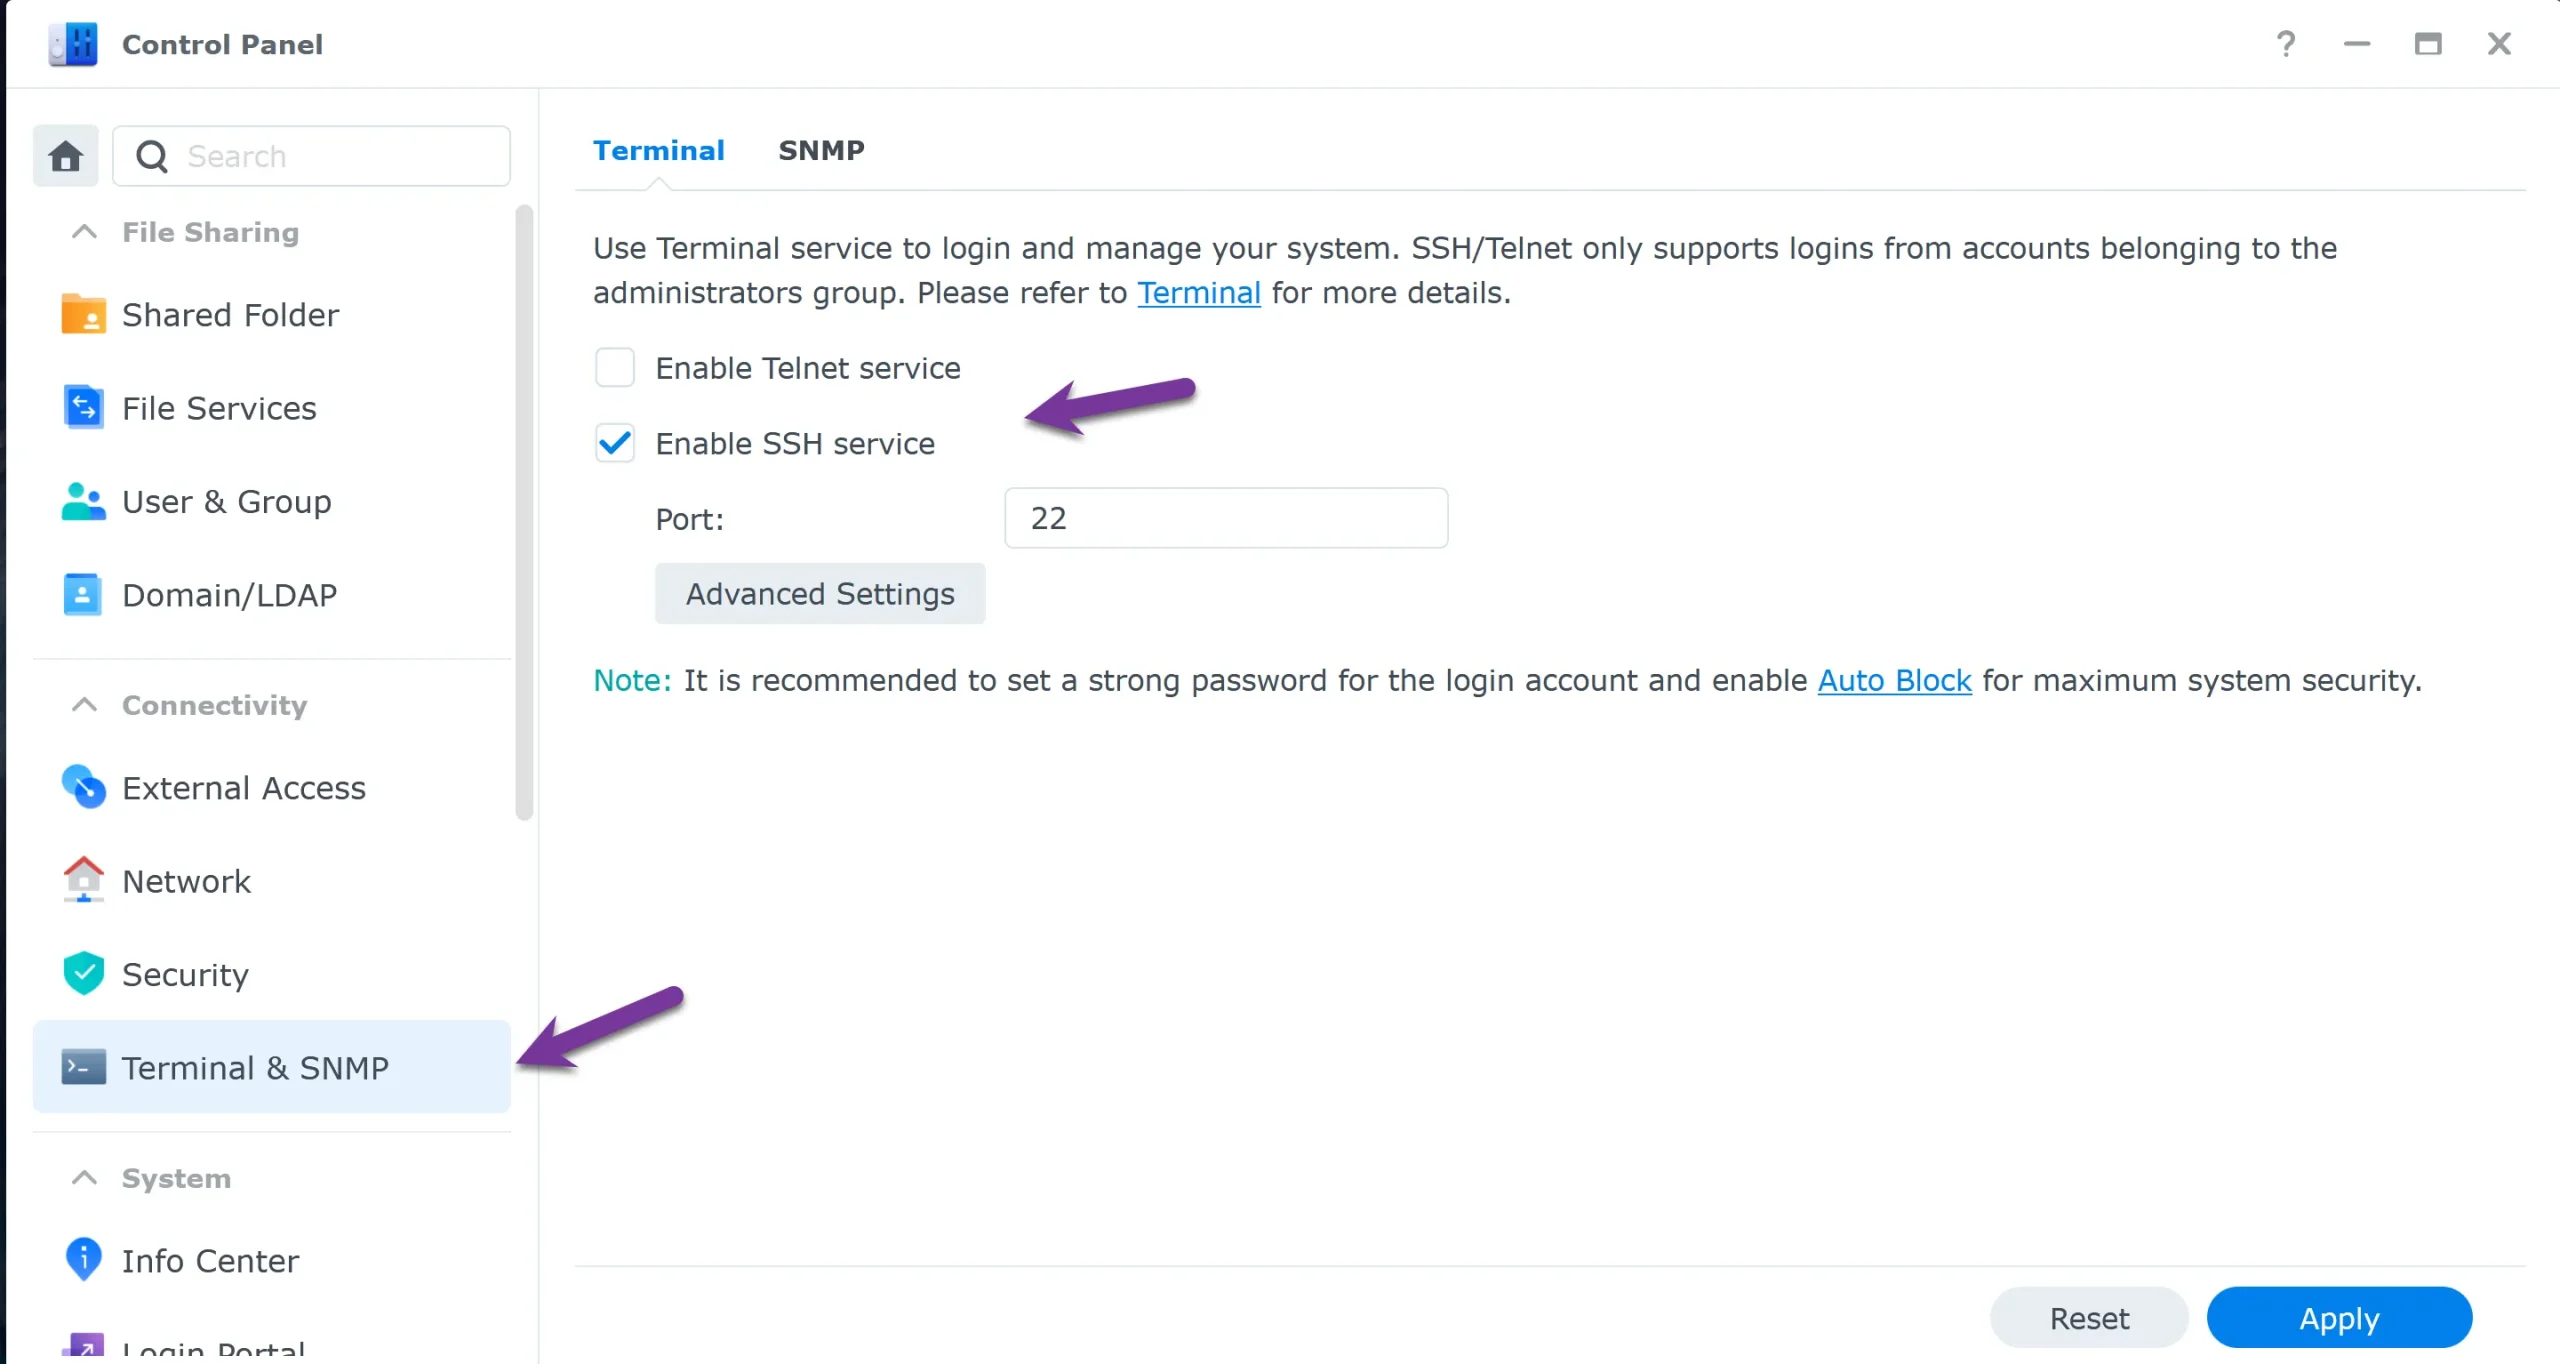The height and width of the screenshot is (1364, 2560).
Task: Click the home icon above the sidebar
Action: (x=65, y=155)
